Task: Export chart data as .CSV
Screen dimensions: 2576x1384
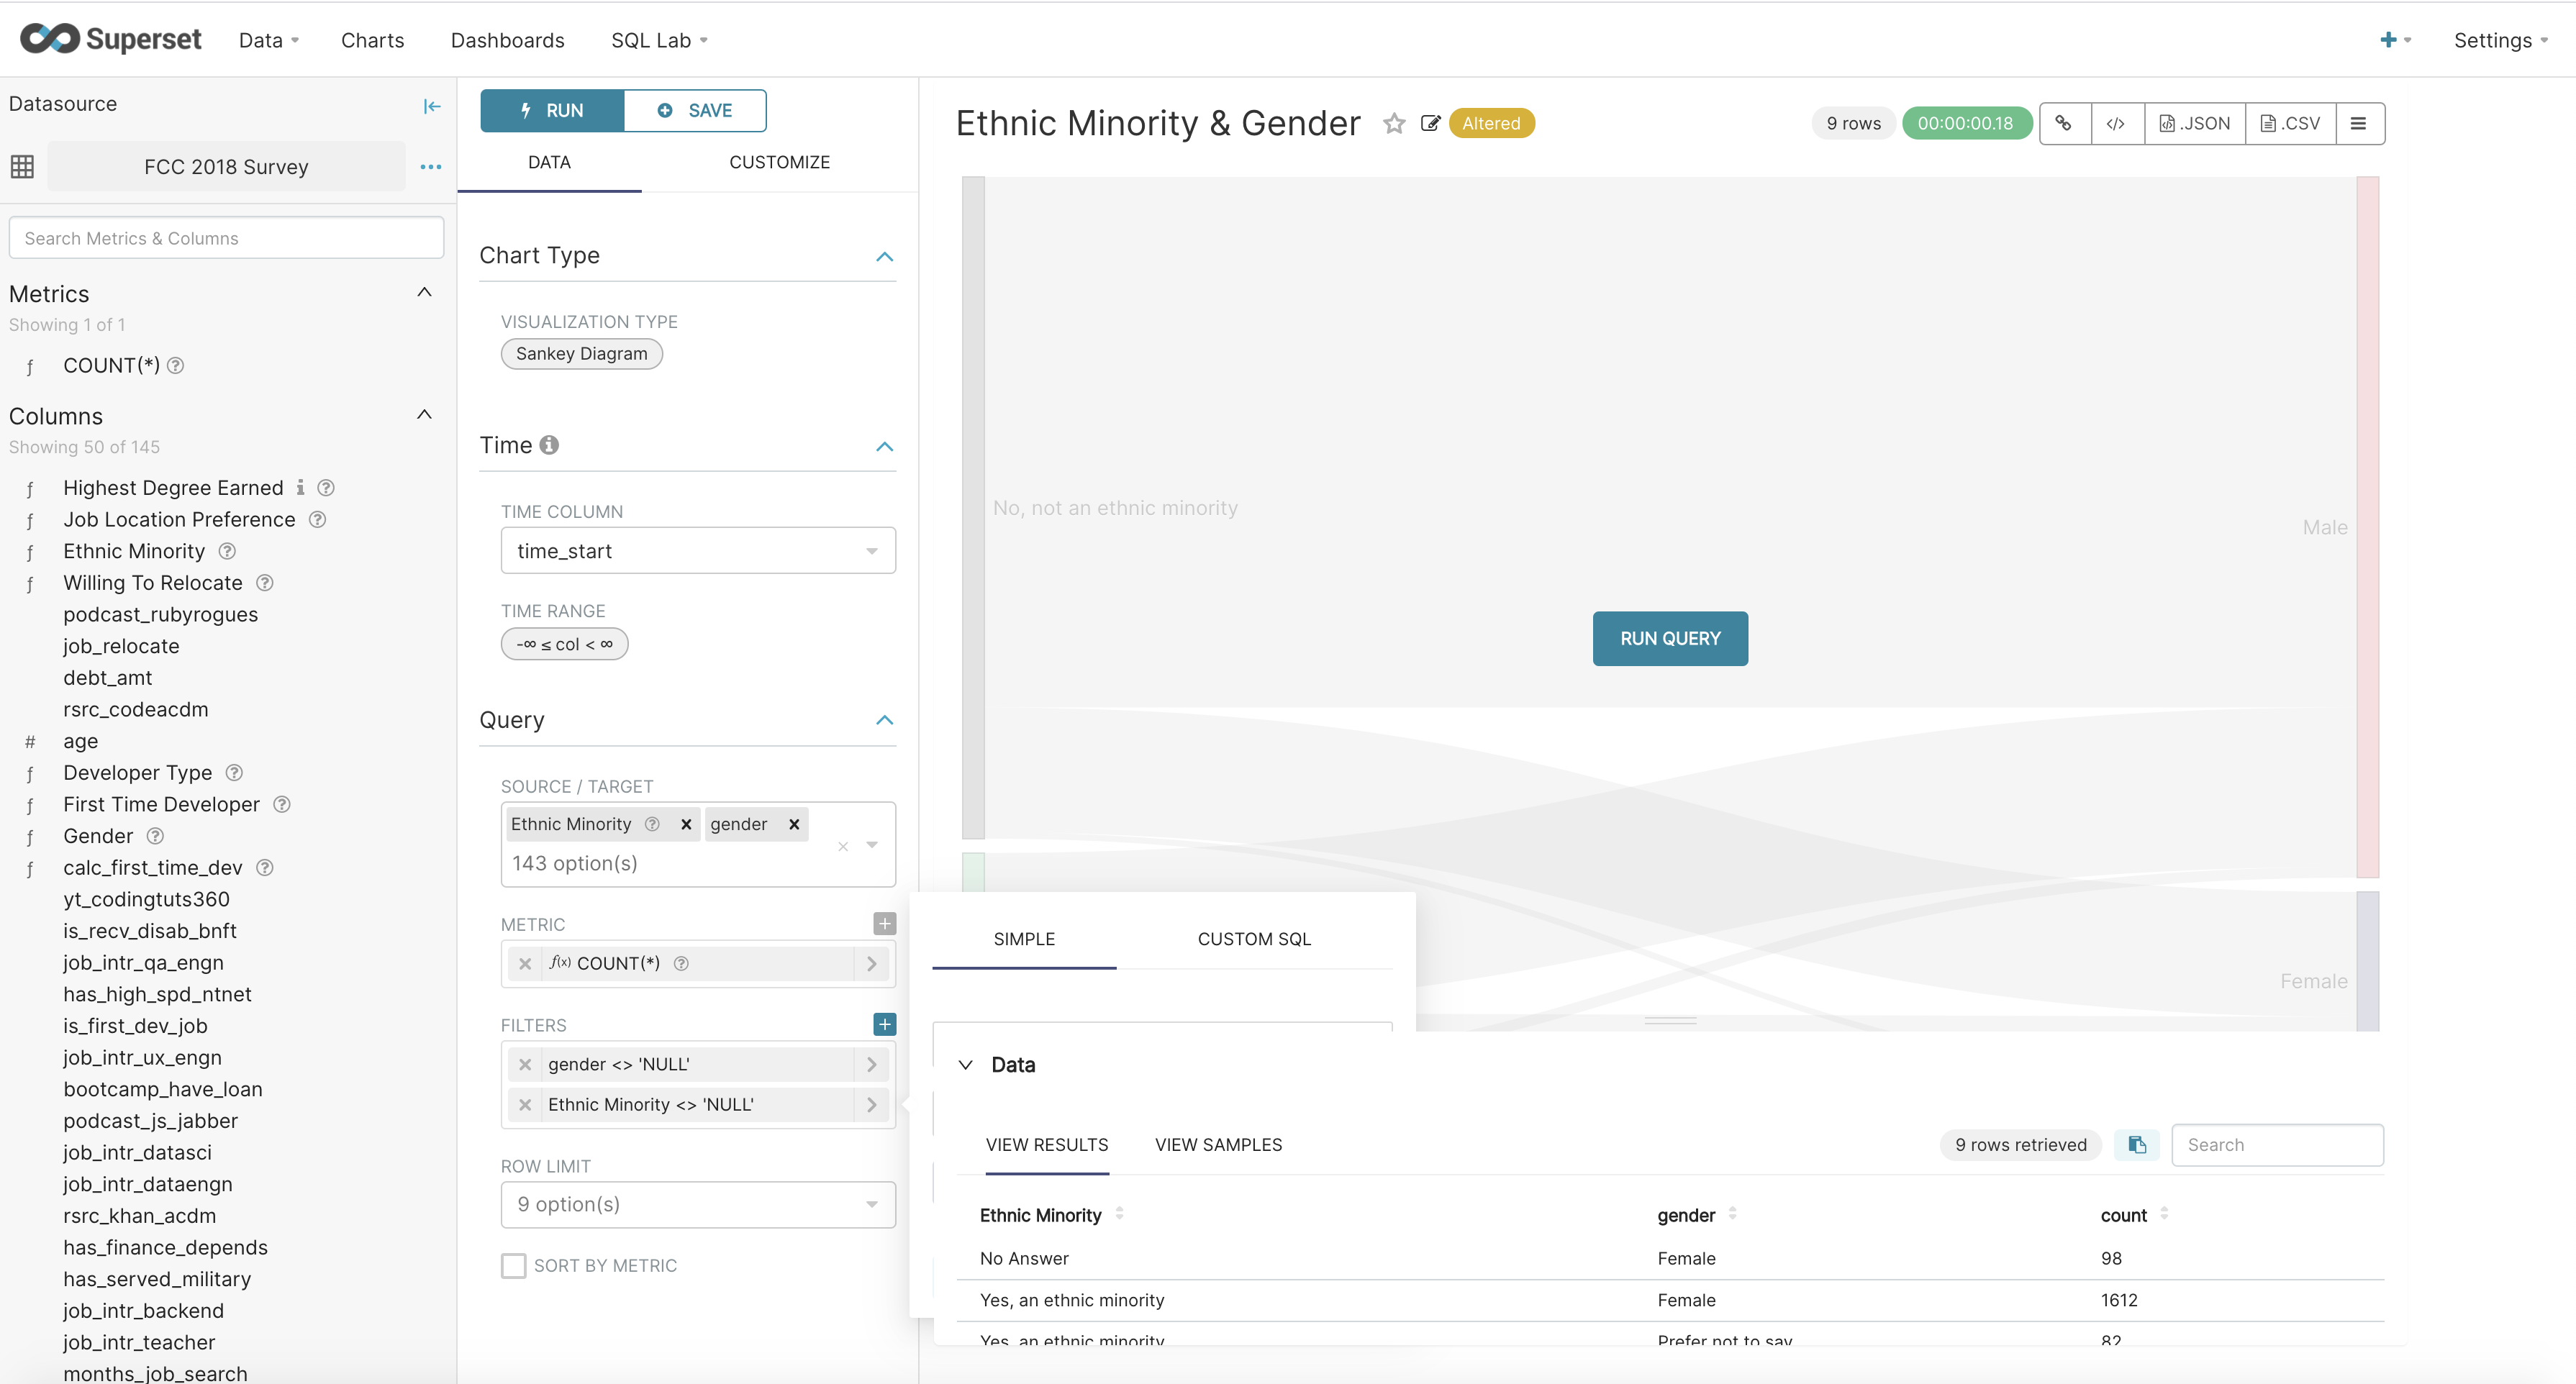Action: coord(2290,123)
